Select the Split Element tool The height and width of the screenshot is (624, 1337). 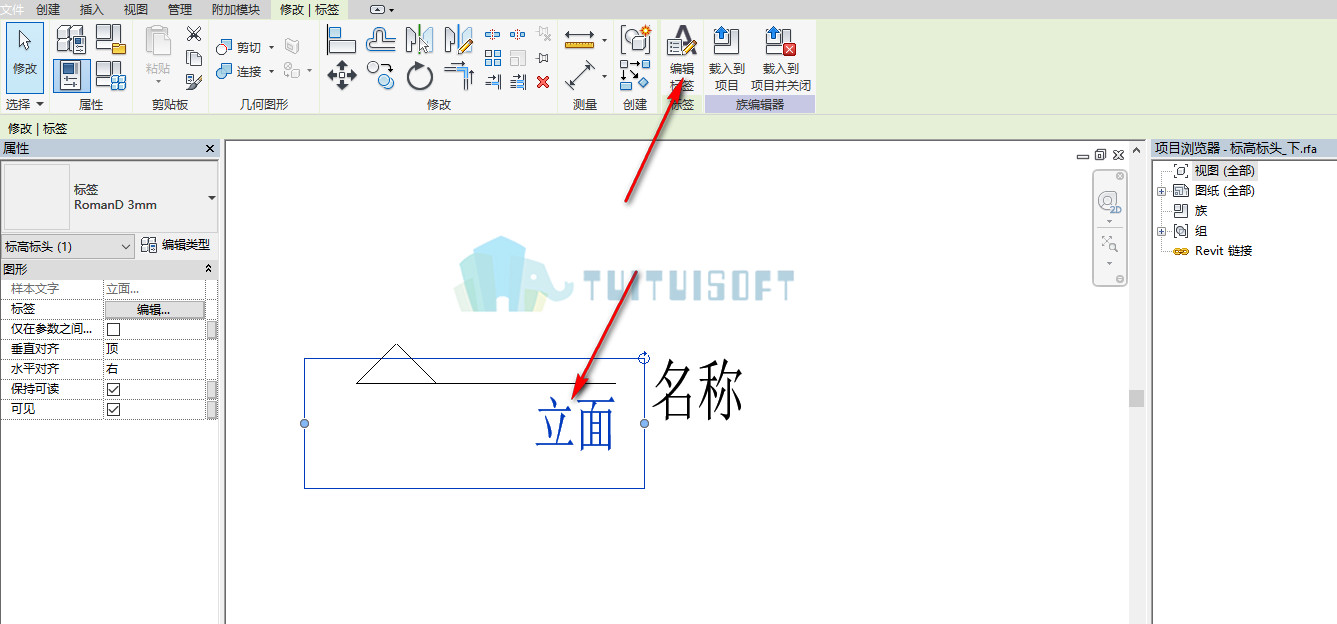[492, 34]
